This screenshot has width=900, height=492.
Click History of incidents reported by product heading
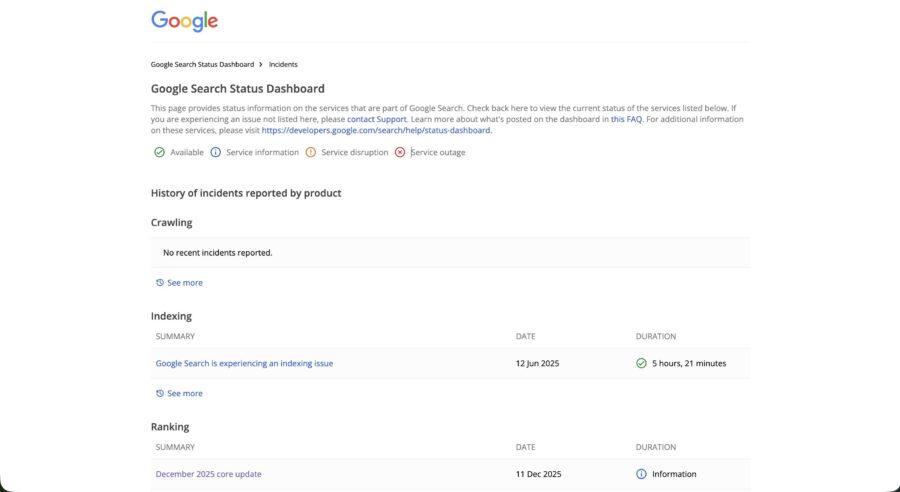246,193
